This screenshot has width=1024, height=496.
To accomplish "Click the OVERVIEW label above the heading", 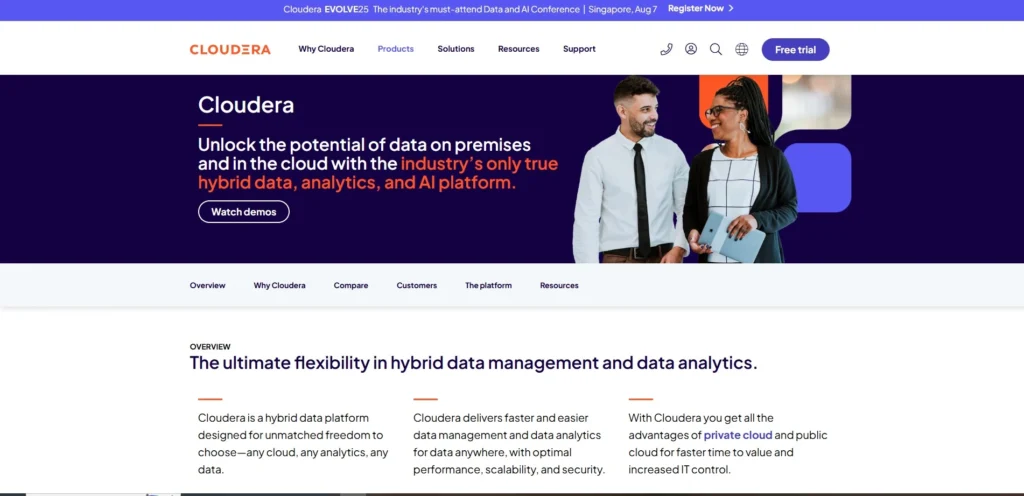I will click(x=210, y=347).
